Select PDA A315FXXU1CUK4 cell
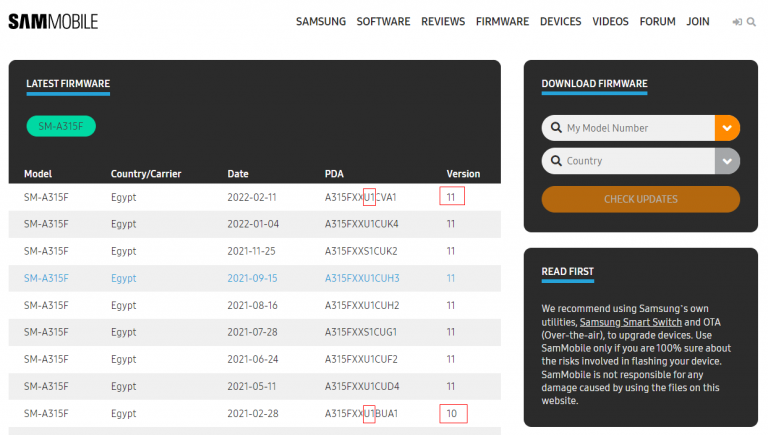The height and width of the screenshot is (435, 768). 361,224
